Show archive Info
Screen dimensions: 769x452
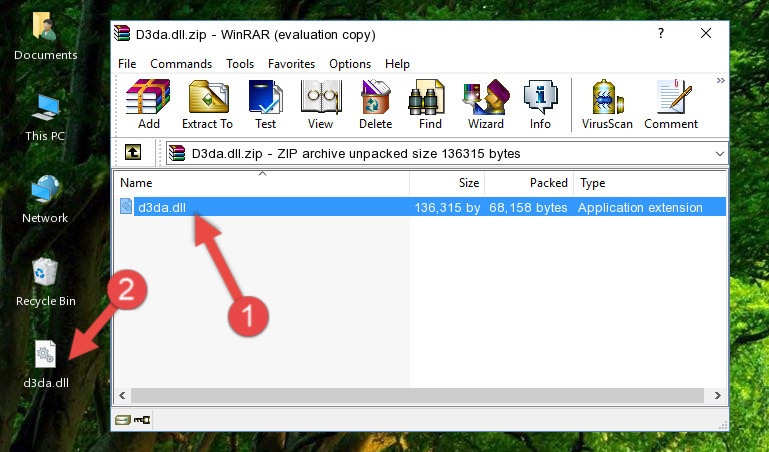coord(540,104)
